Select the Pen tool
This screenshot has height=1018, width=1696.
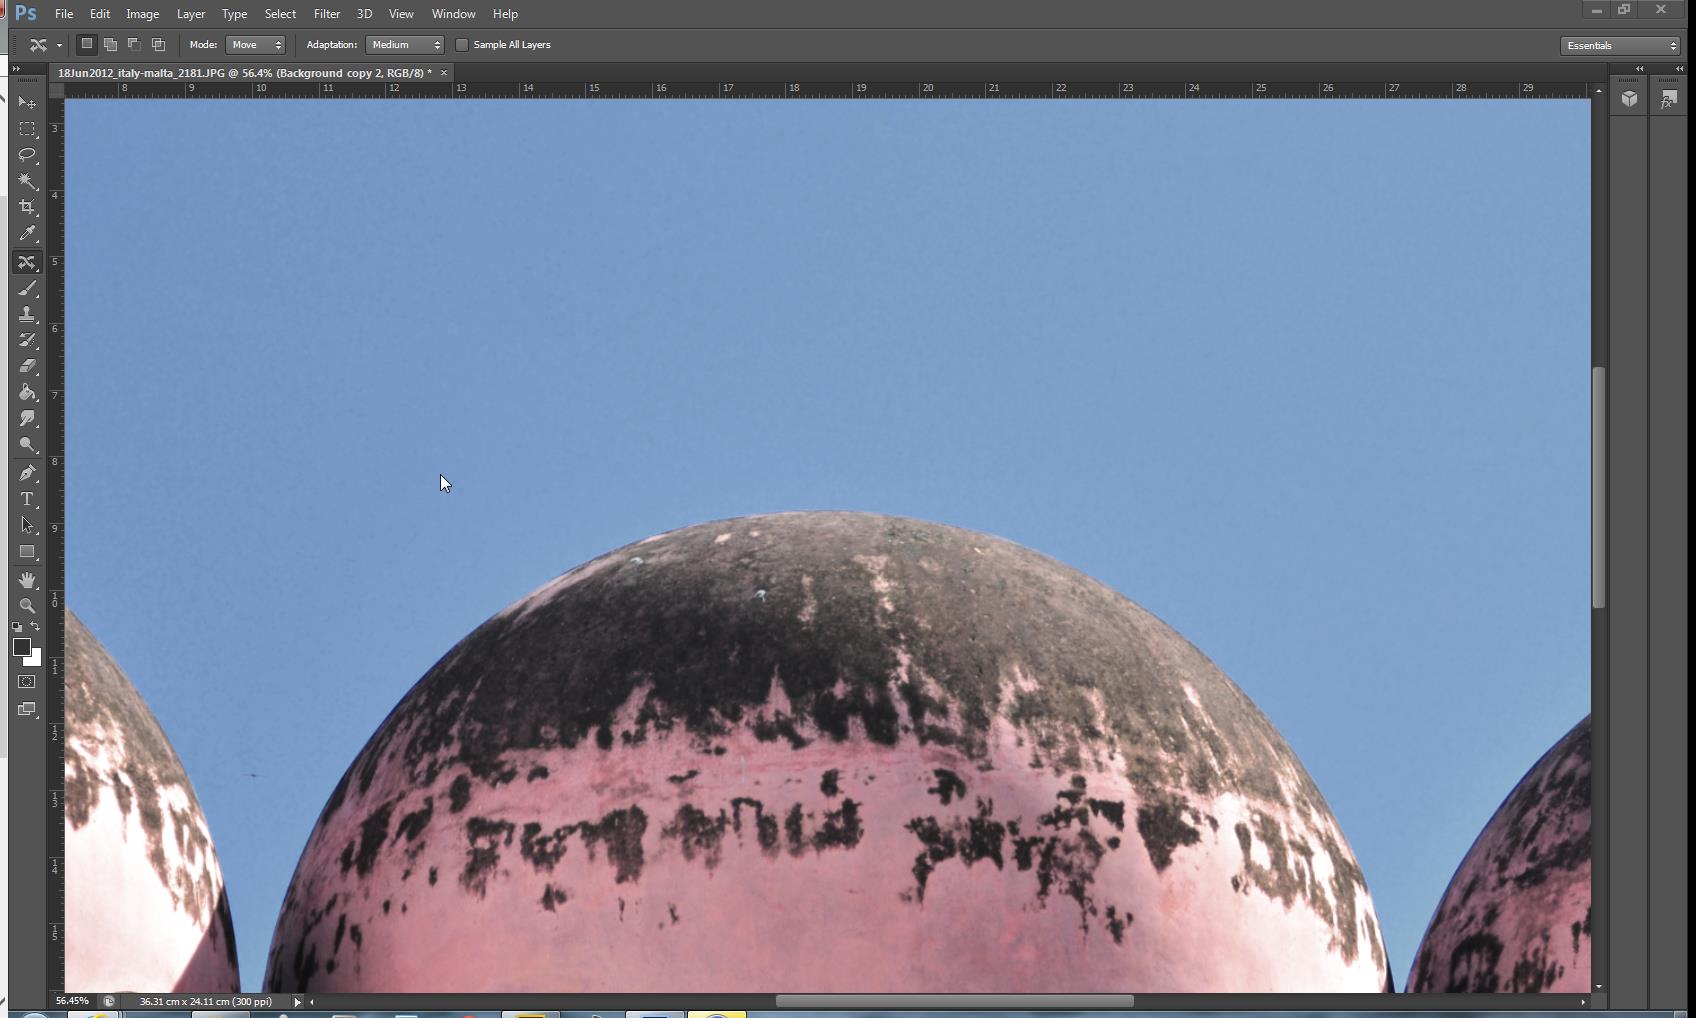[x=27, y=473]
